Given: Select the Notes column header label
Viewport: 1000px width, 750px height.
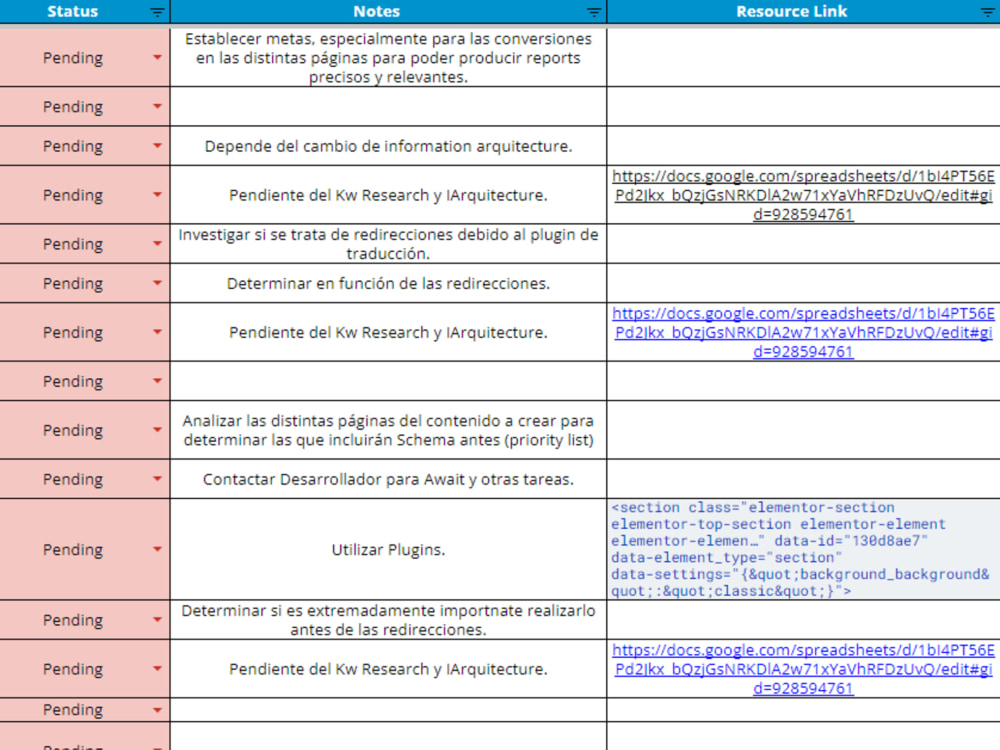Looking at the screenshot, I should click(x=377, y=11).
